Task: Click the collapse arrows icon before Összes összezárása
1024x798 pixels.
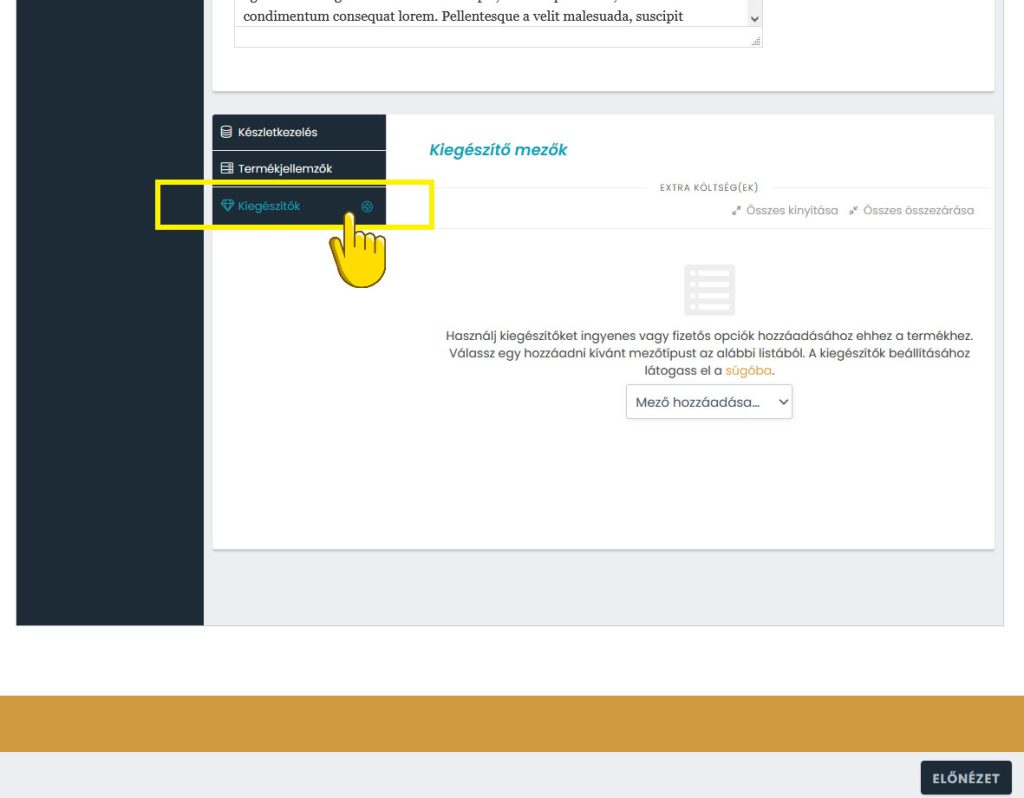Action: pos(853,211)
